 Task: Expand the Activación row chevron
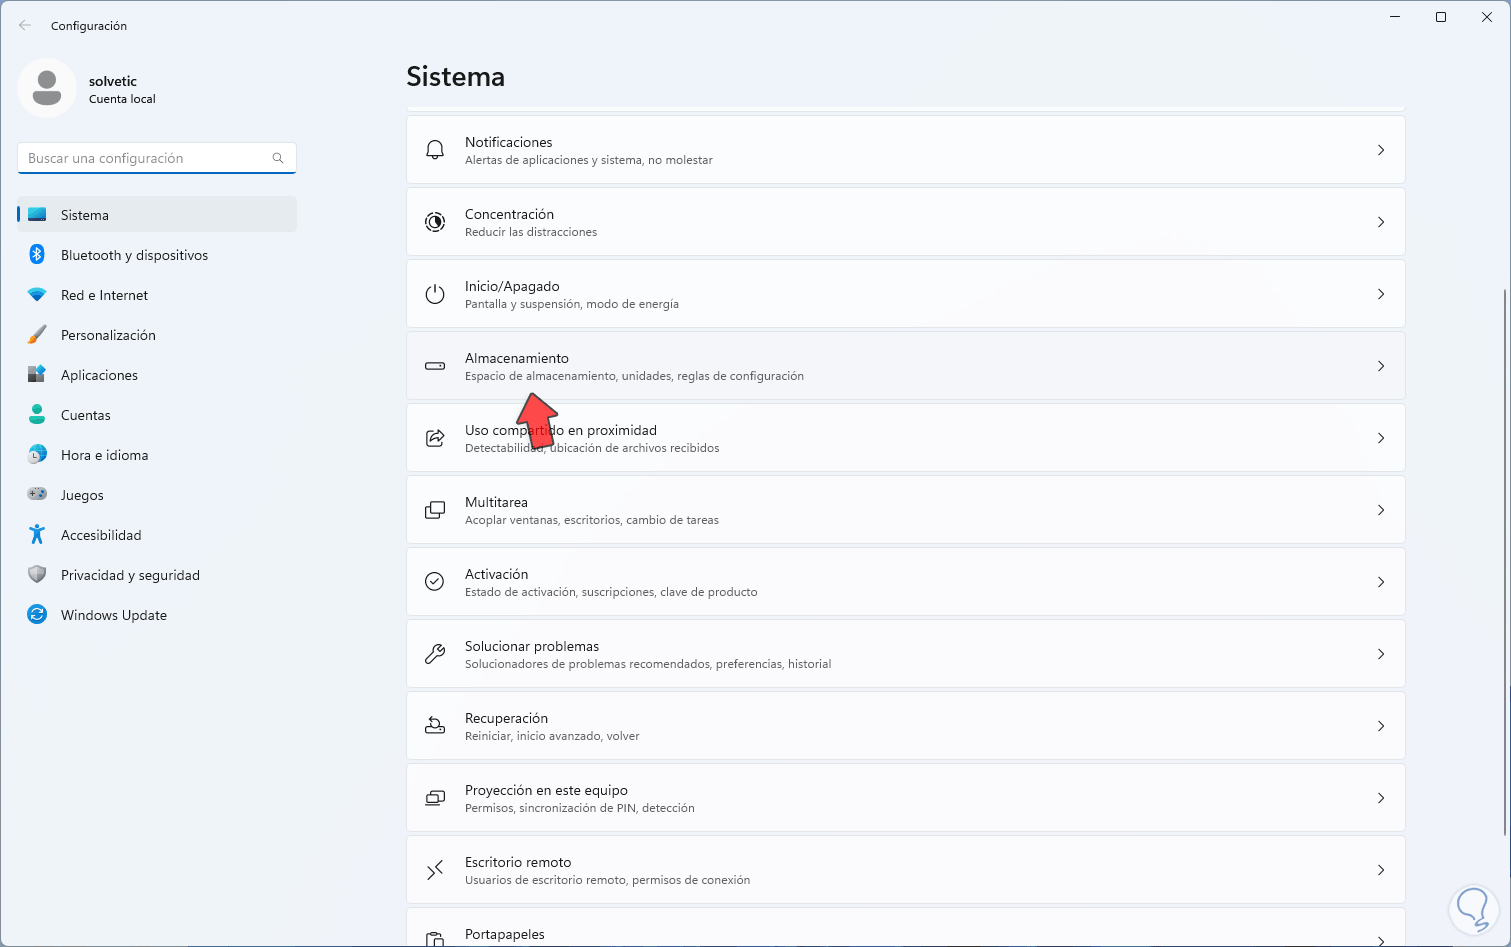(x=1381, y=582)
